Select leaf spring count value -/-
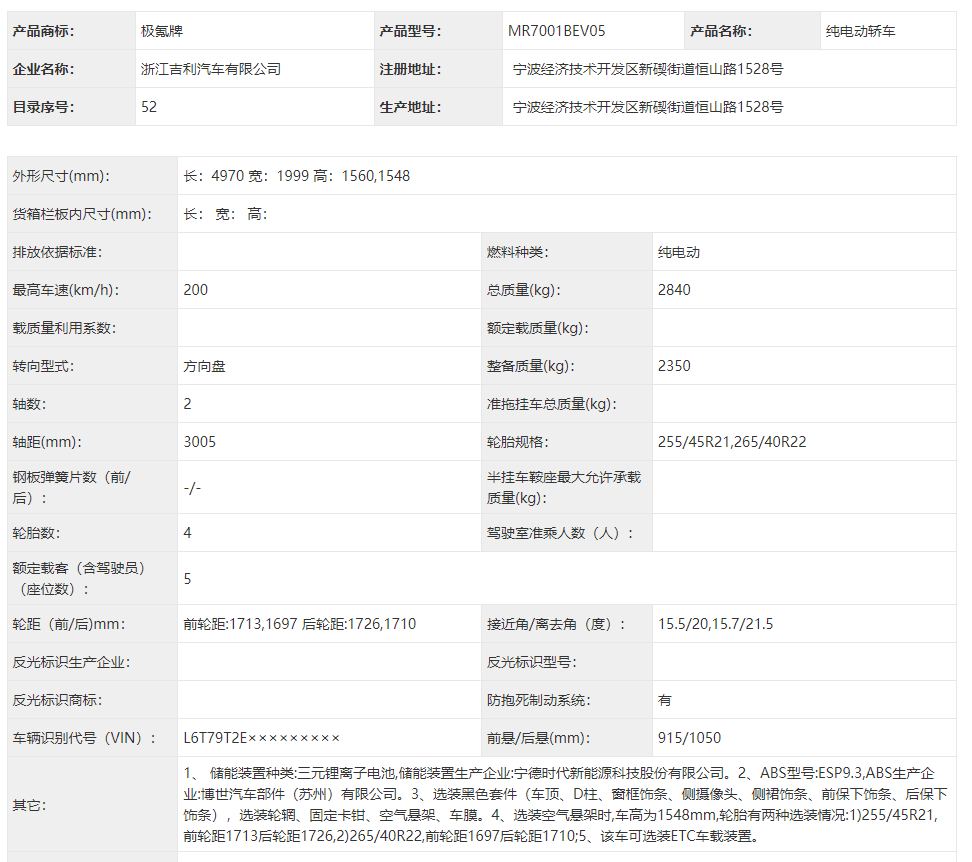Image resolution: width=972 pixels, height=862 pixels. [x=192, y=488]
